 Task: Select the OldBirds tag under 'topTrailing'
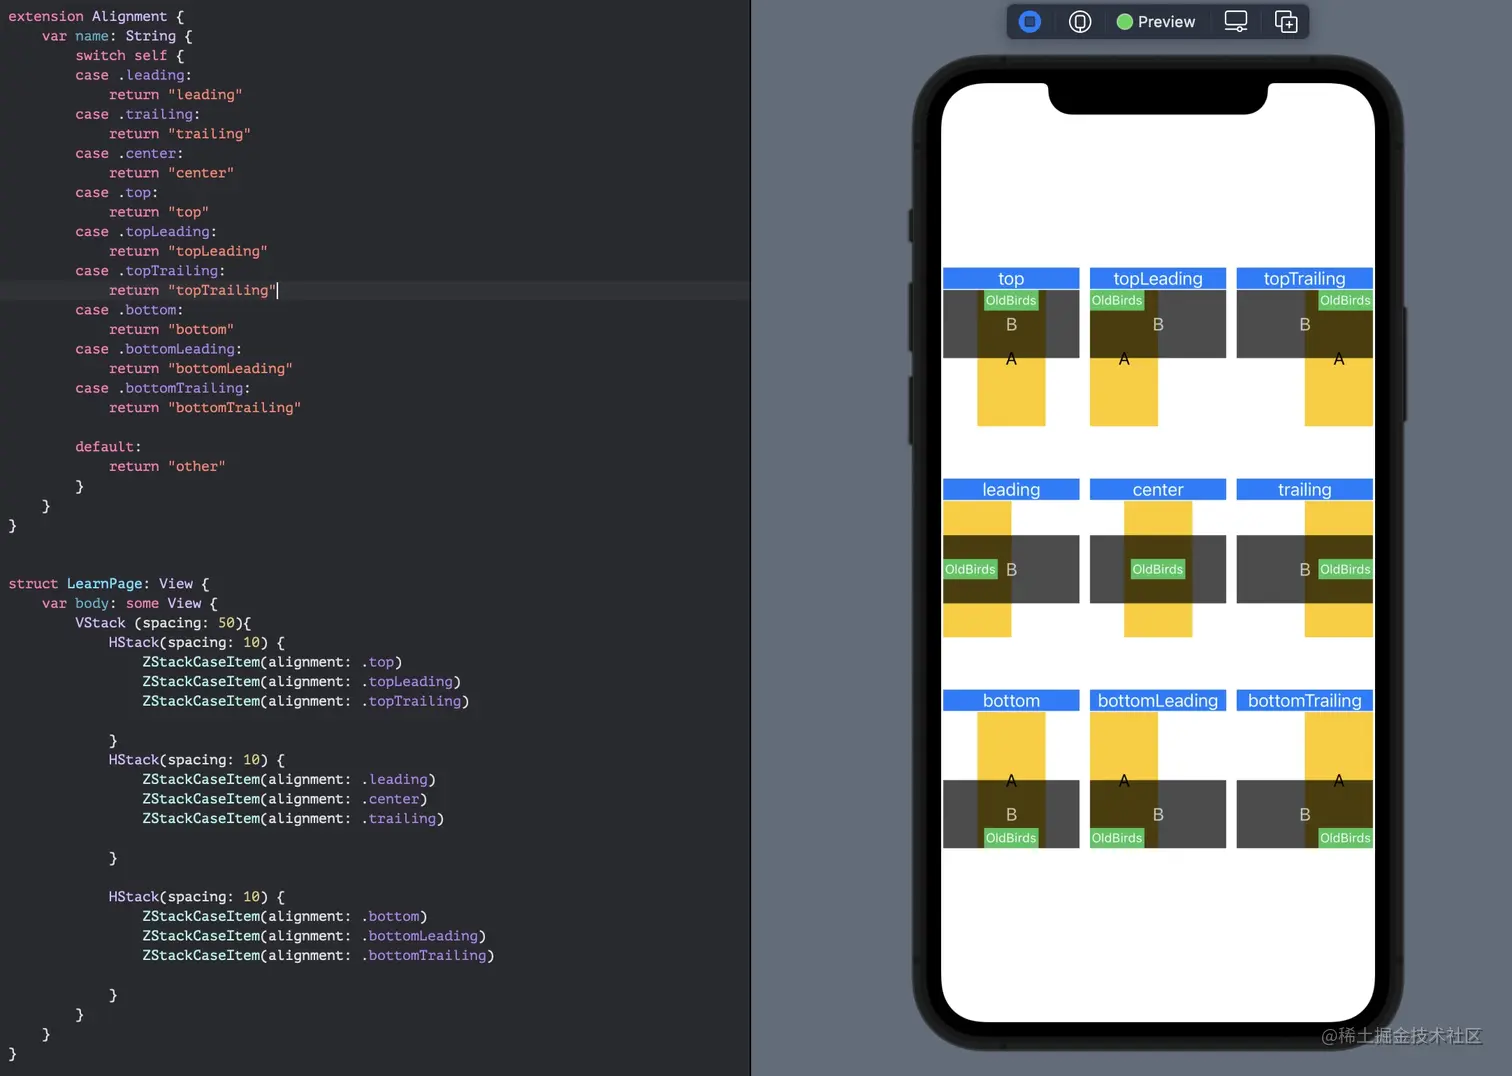[1345, 300]
